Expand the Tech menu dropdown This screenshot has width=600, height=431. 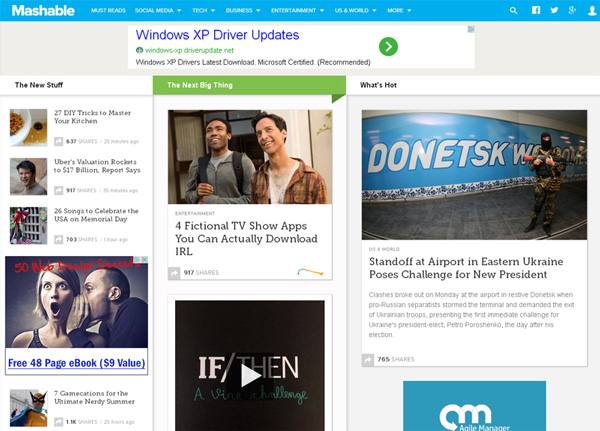point(203,10)
